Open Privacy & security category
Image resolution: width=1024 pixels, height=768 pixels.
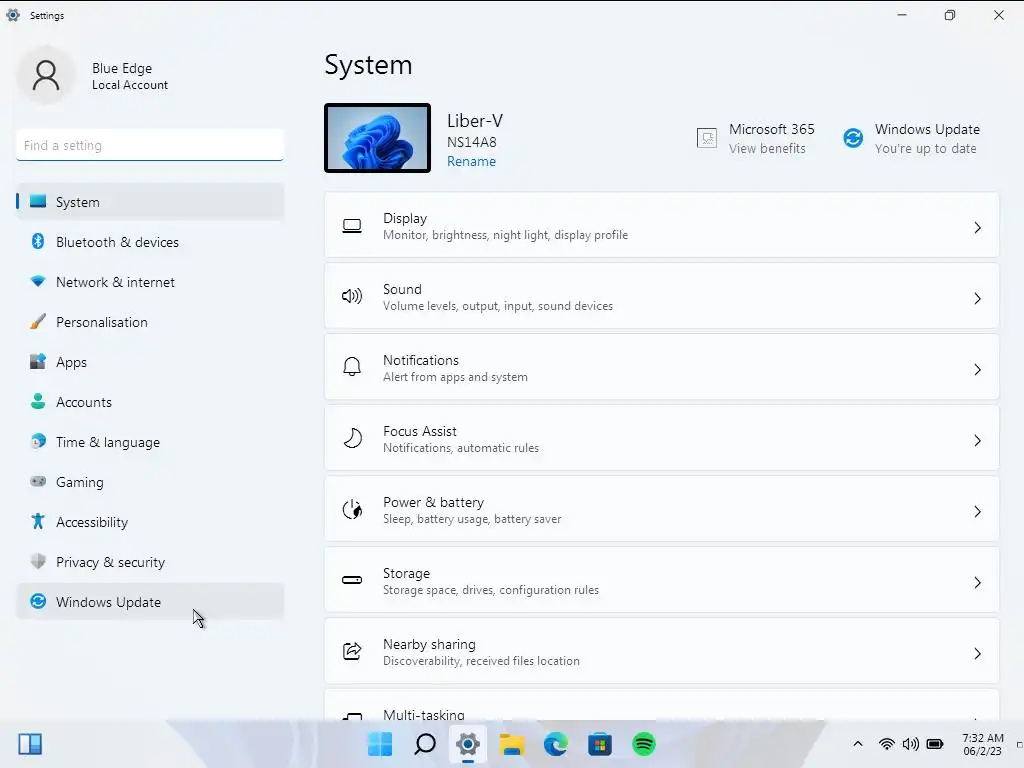click(x=150, y=562)
